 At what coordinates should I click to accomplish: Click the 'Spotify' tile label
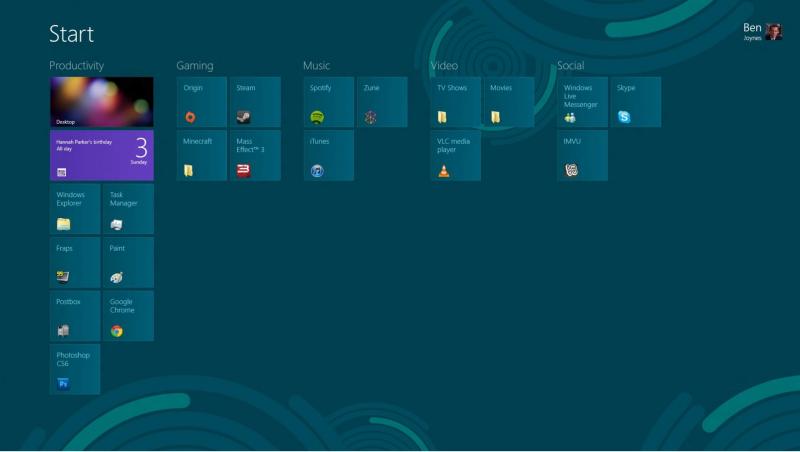(320, 88)
